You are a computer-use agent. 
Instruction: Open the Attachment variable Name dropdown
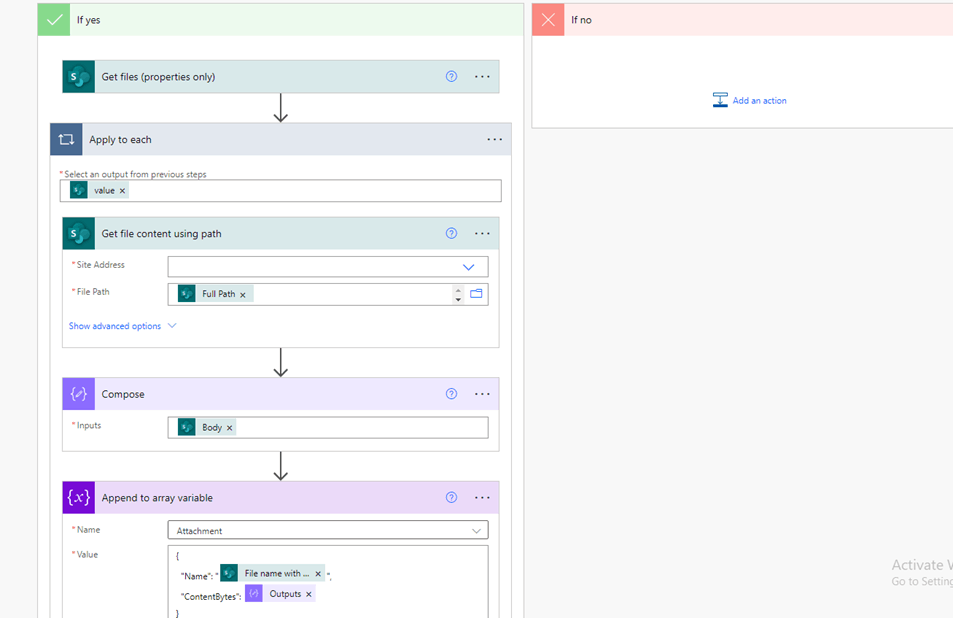pos(474,530)
